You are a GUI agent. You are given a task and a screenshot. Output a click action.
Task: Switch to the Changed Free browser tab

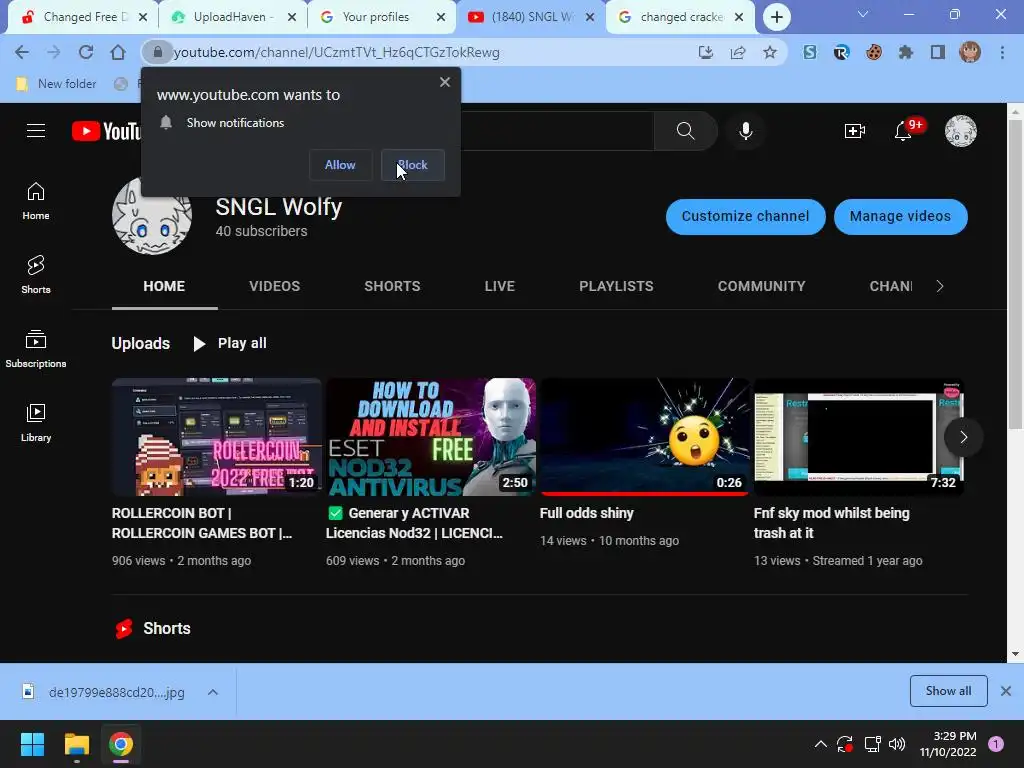[81, 17]
